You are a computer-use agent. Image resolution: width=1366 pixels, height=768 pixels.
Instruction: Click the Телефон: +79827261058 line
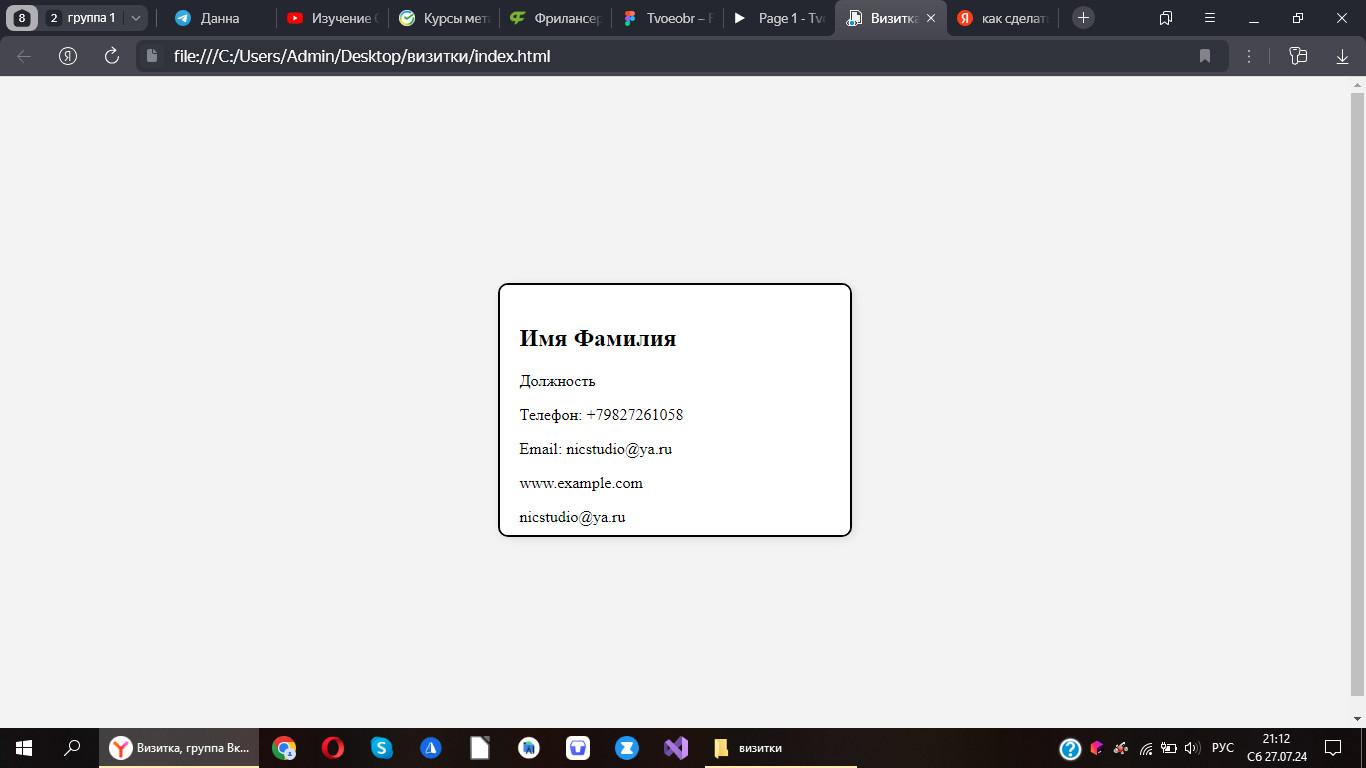[601, 415]
